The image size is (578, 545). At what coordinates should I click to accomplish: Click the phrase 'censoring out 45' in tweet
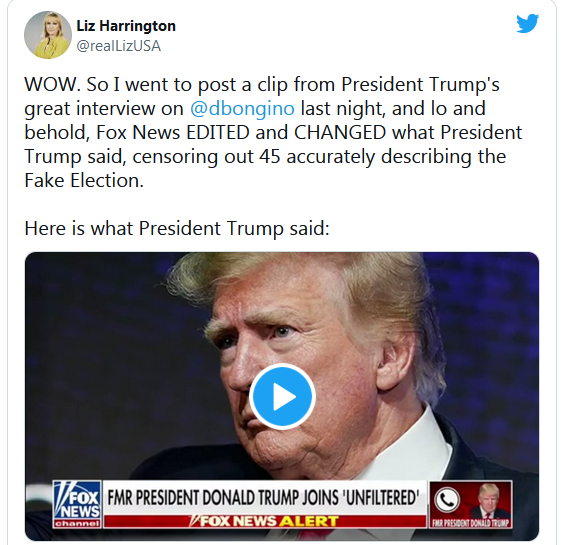point(206,156)
